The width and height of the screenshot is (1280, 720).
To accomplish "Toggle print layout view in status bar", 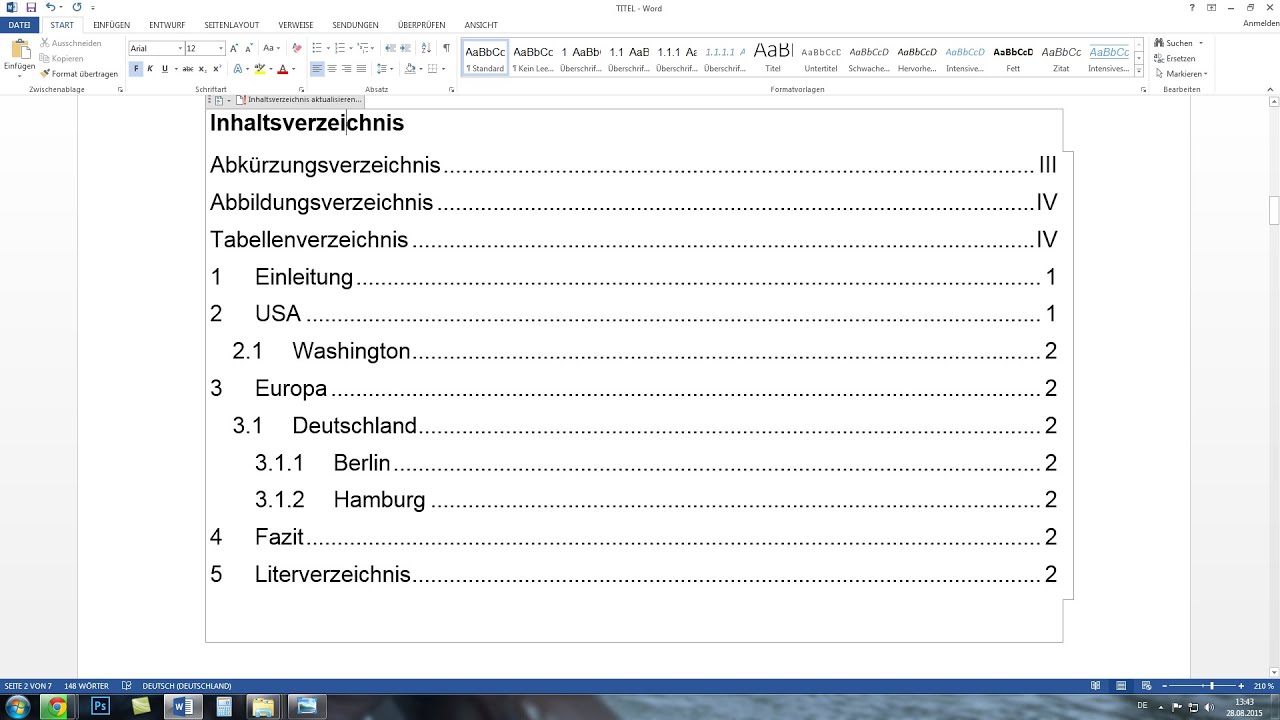I will coord(1120,686).
